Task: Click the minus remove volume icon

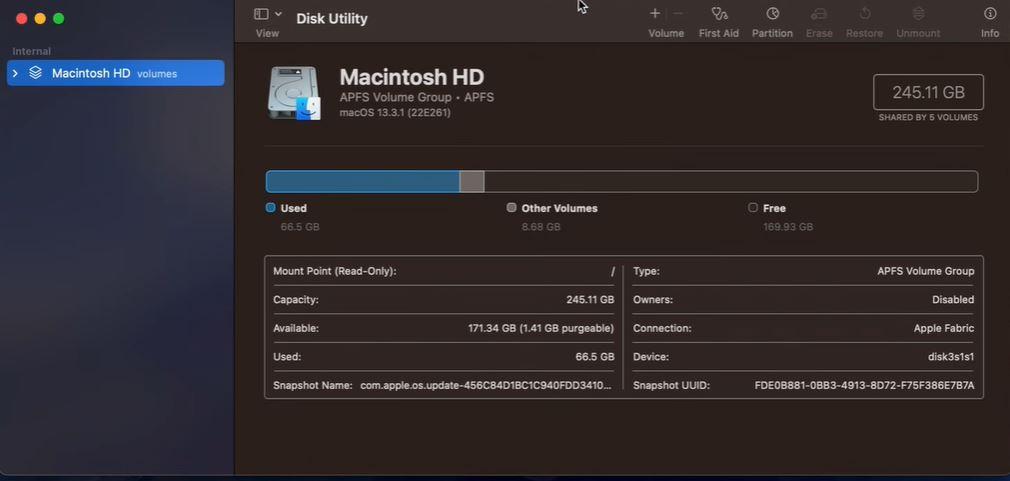Action: [678, 13]
